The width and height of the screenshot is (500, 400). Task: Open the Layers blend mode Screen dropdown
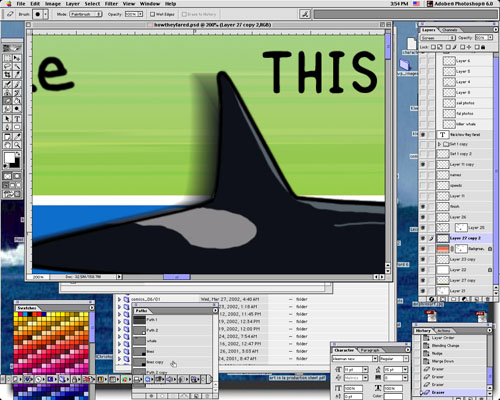(438, 38)
